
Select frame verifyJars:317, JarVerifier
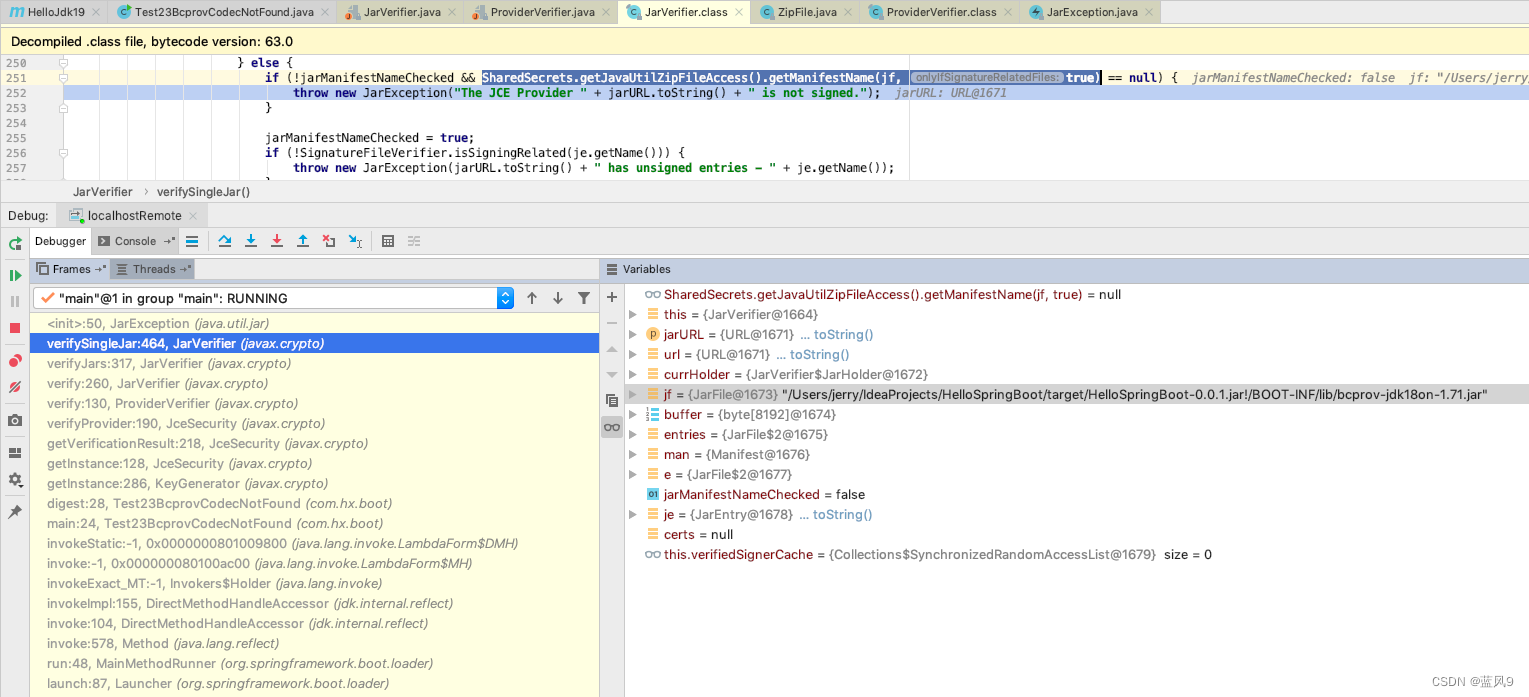pos(315,363)
